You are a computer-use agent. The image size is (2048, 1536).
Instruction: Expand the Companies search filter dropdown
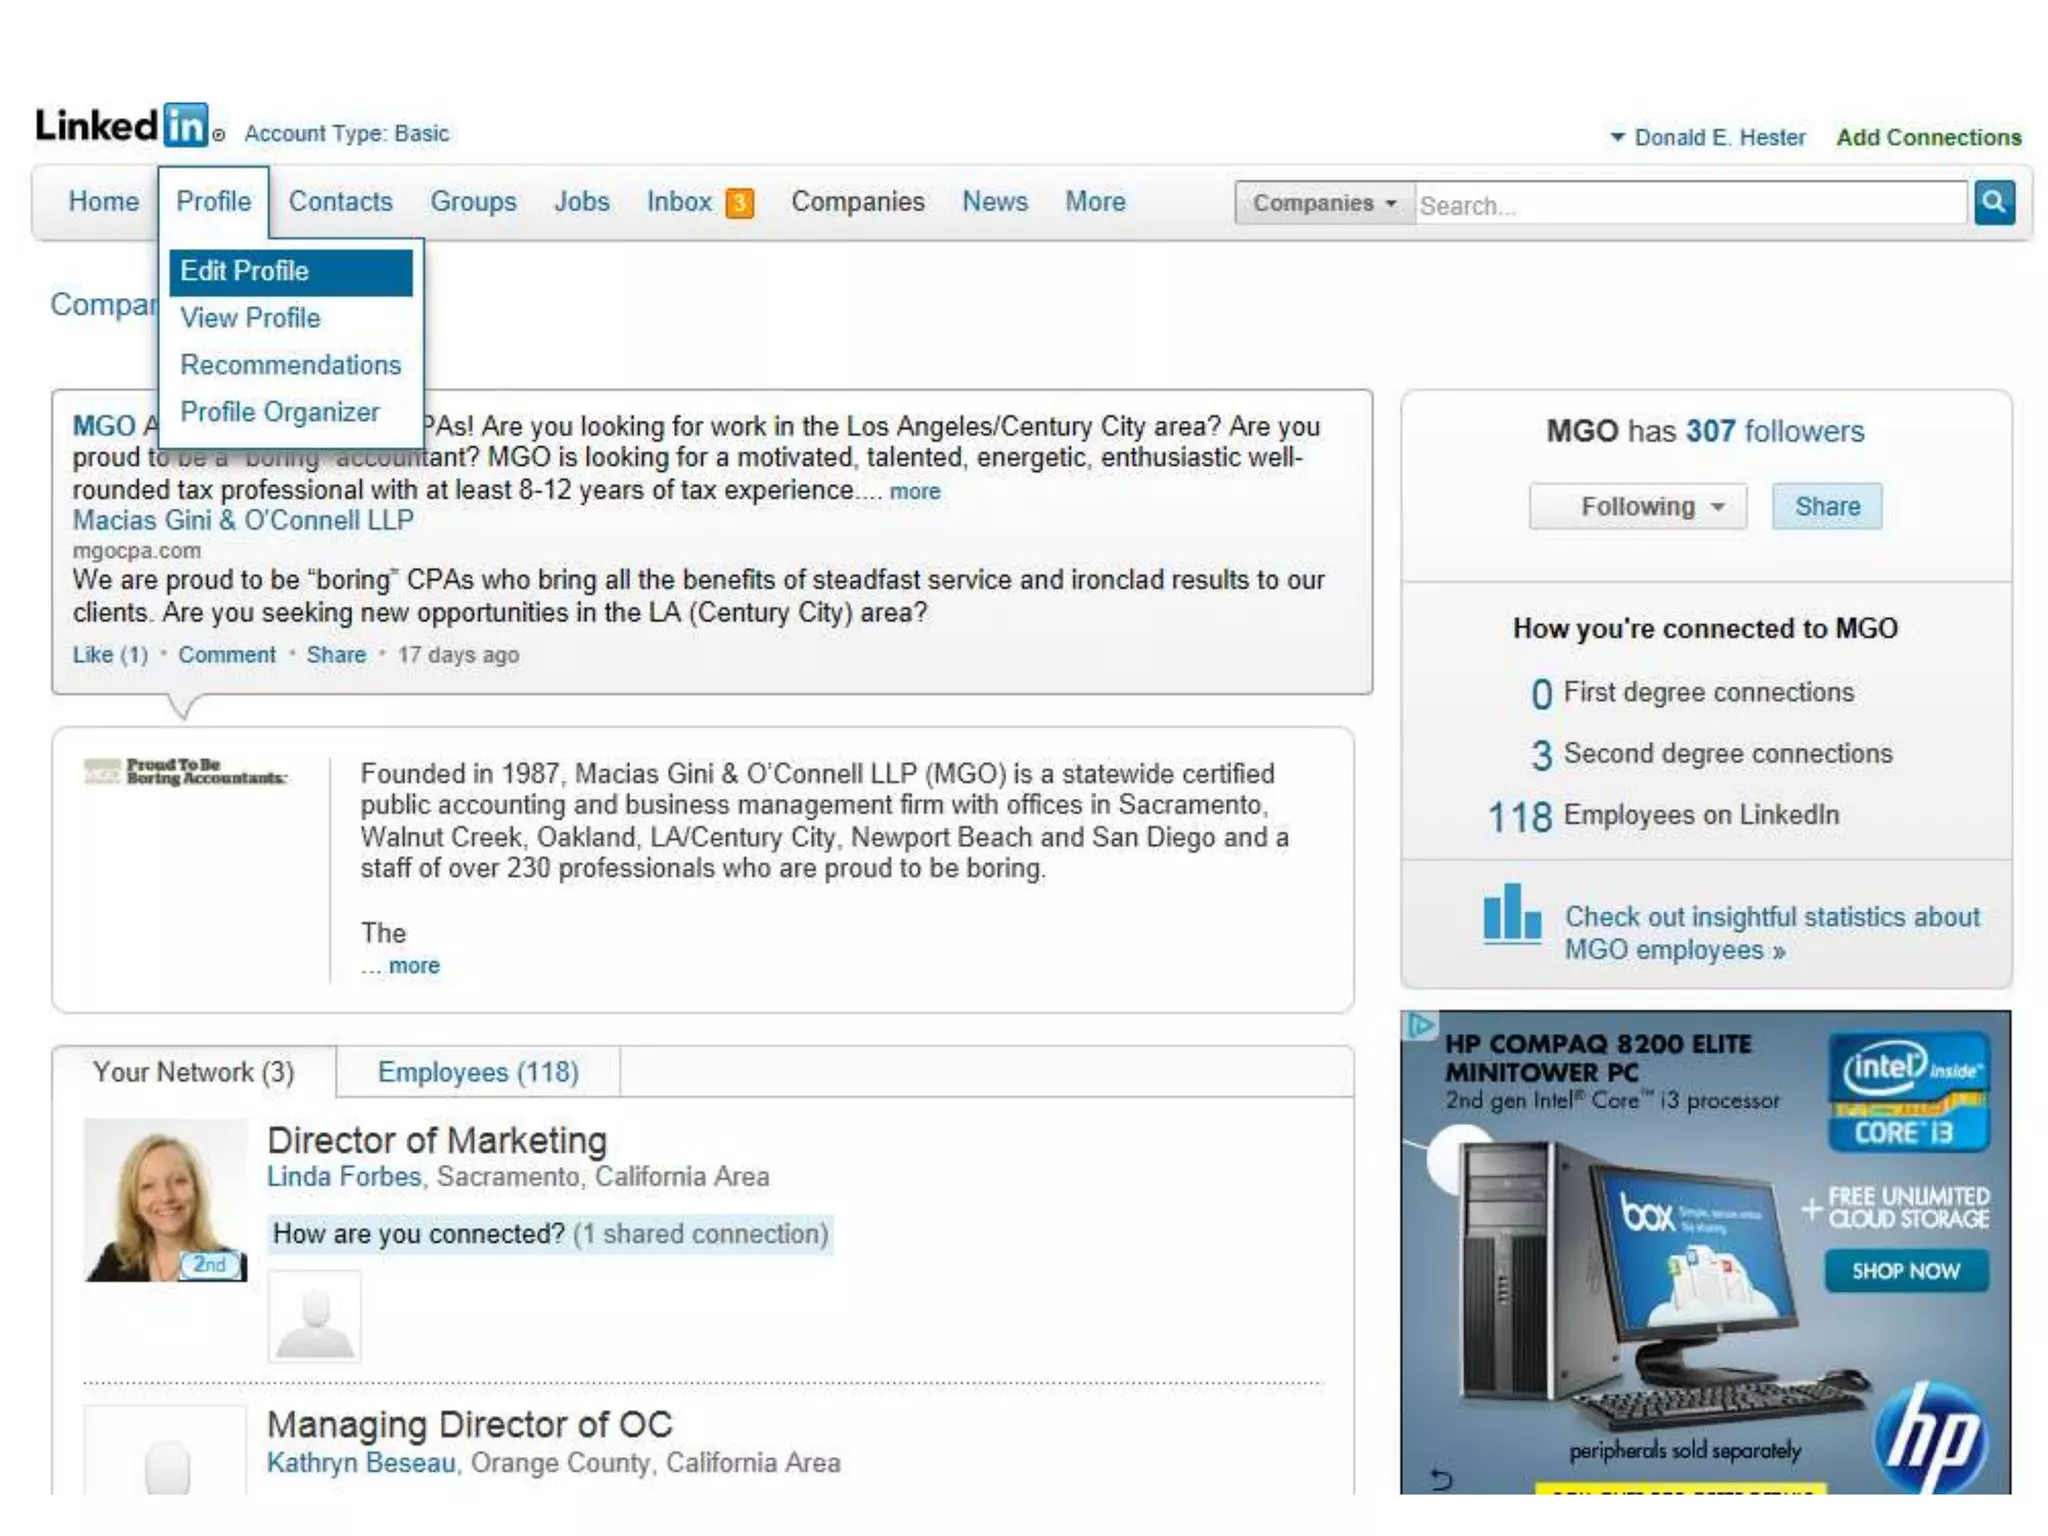click(1324, 203)
